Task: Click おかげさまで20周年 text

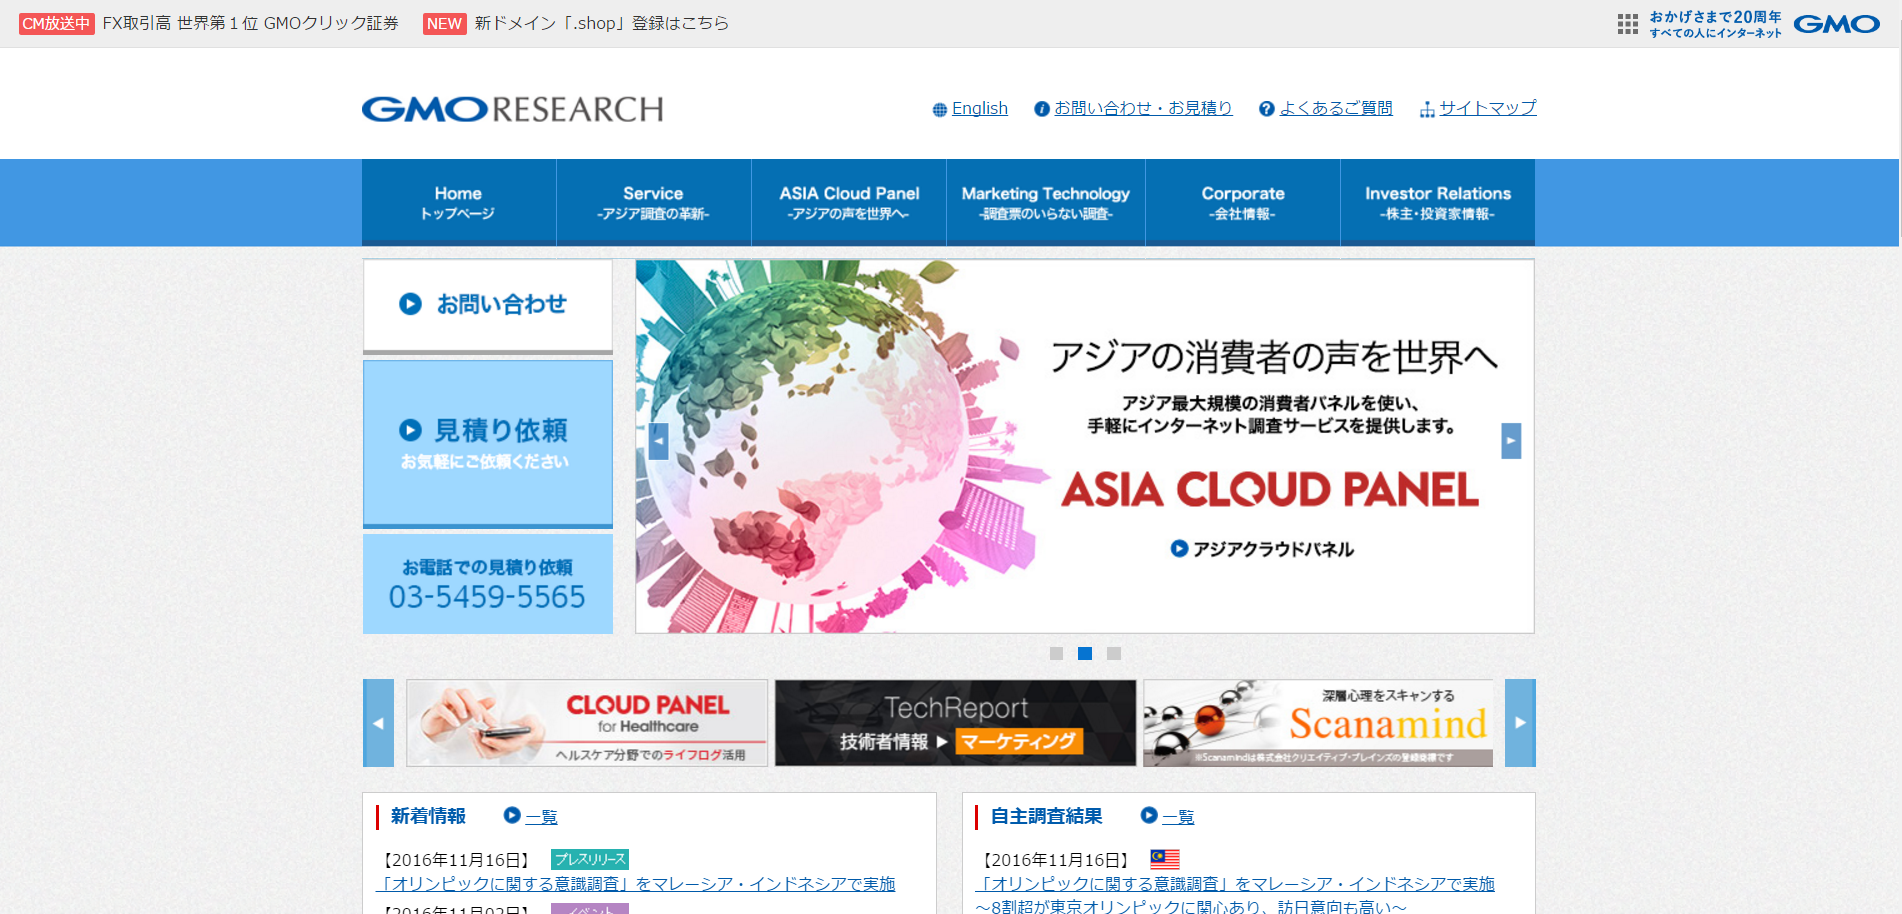Action: (x=1715, y=17)
